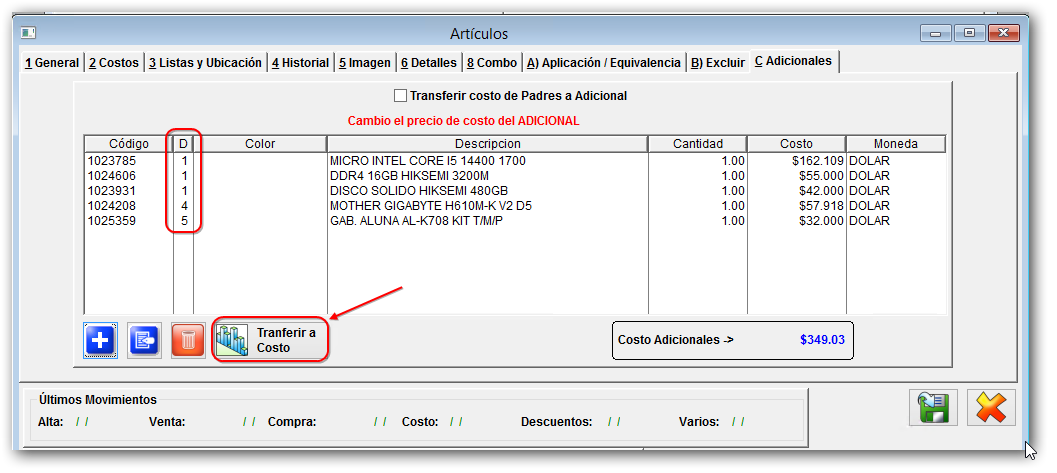Select row with code 1023931

point(515,191)
